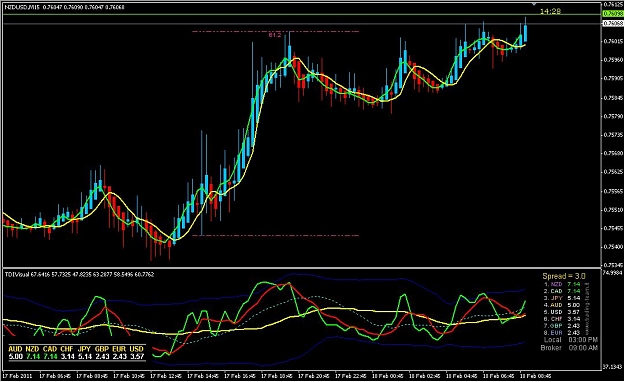Click the NZDUSD,M15 chart title label
This screenshot has height=382, width=625.
(22, 7)
